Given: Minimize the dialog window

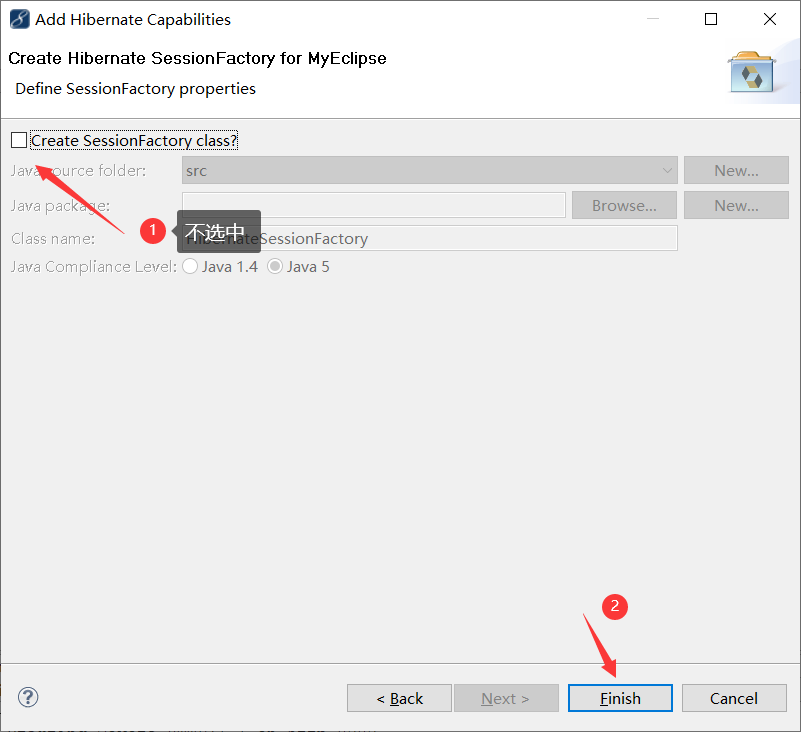Looking at the screenshot, I should pyautogui.click(x=653, y=19).
